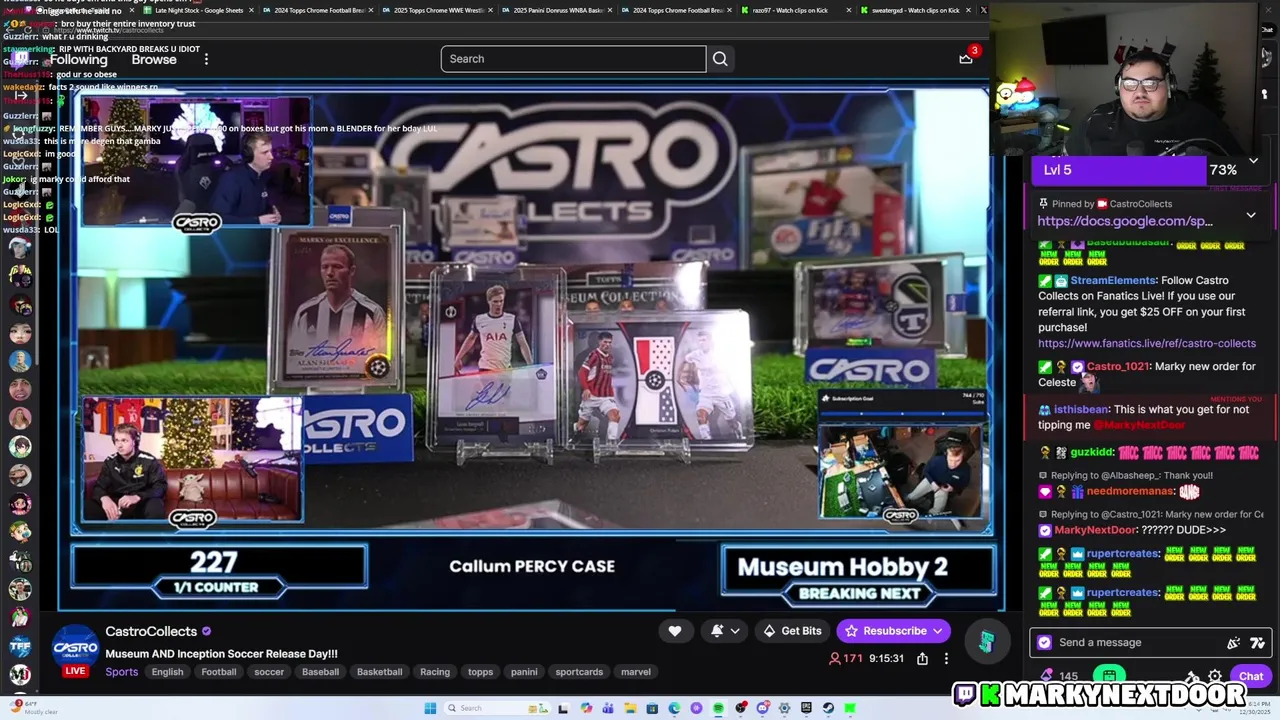The height and width of the screenshot is (720, 1280).
Task: Click the share stream icon
Action: (922, 659)
